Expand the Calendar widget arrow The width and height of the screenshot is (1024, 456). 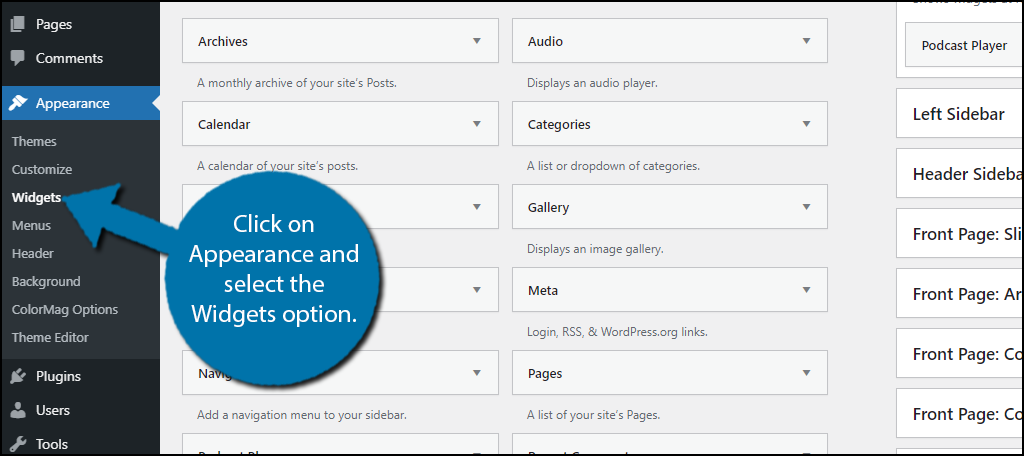click(x=477, y=123)
